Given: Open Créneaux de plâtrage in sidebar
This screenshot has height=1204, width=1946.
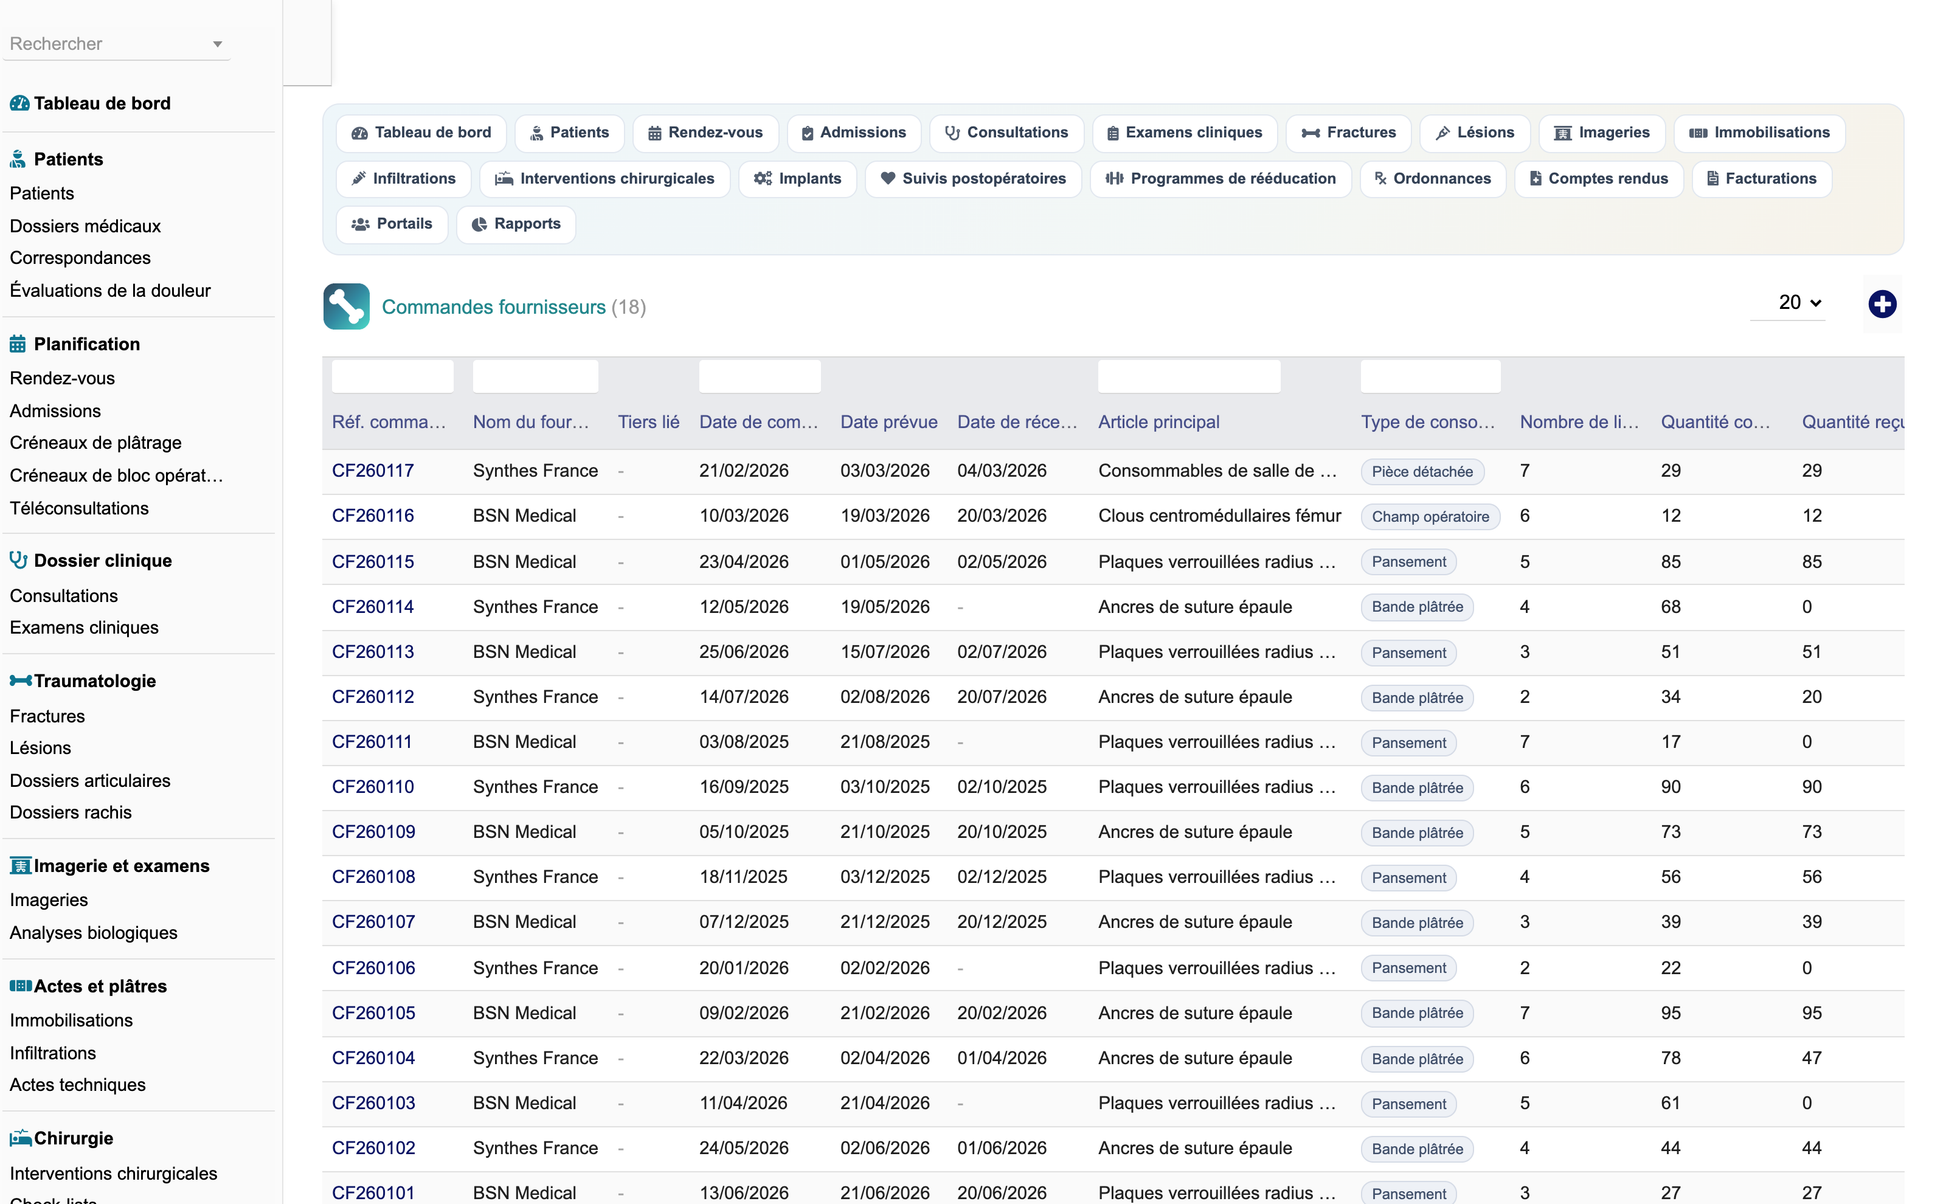Looking at the screenshot, I should [96, 443].
